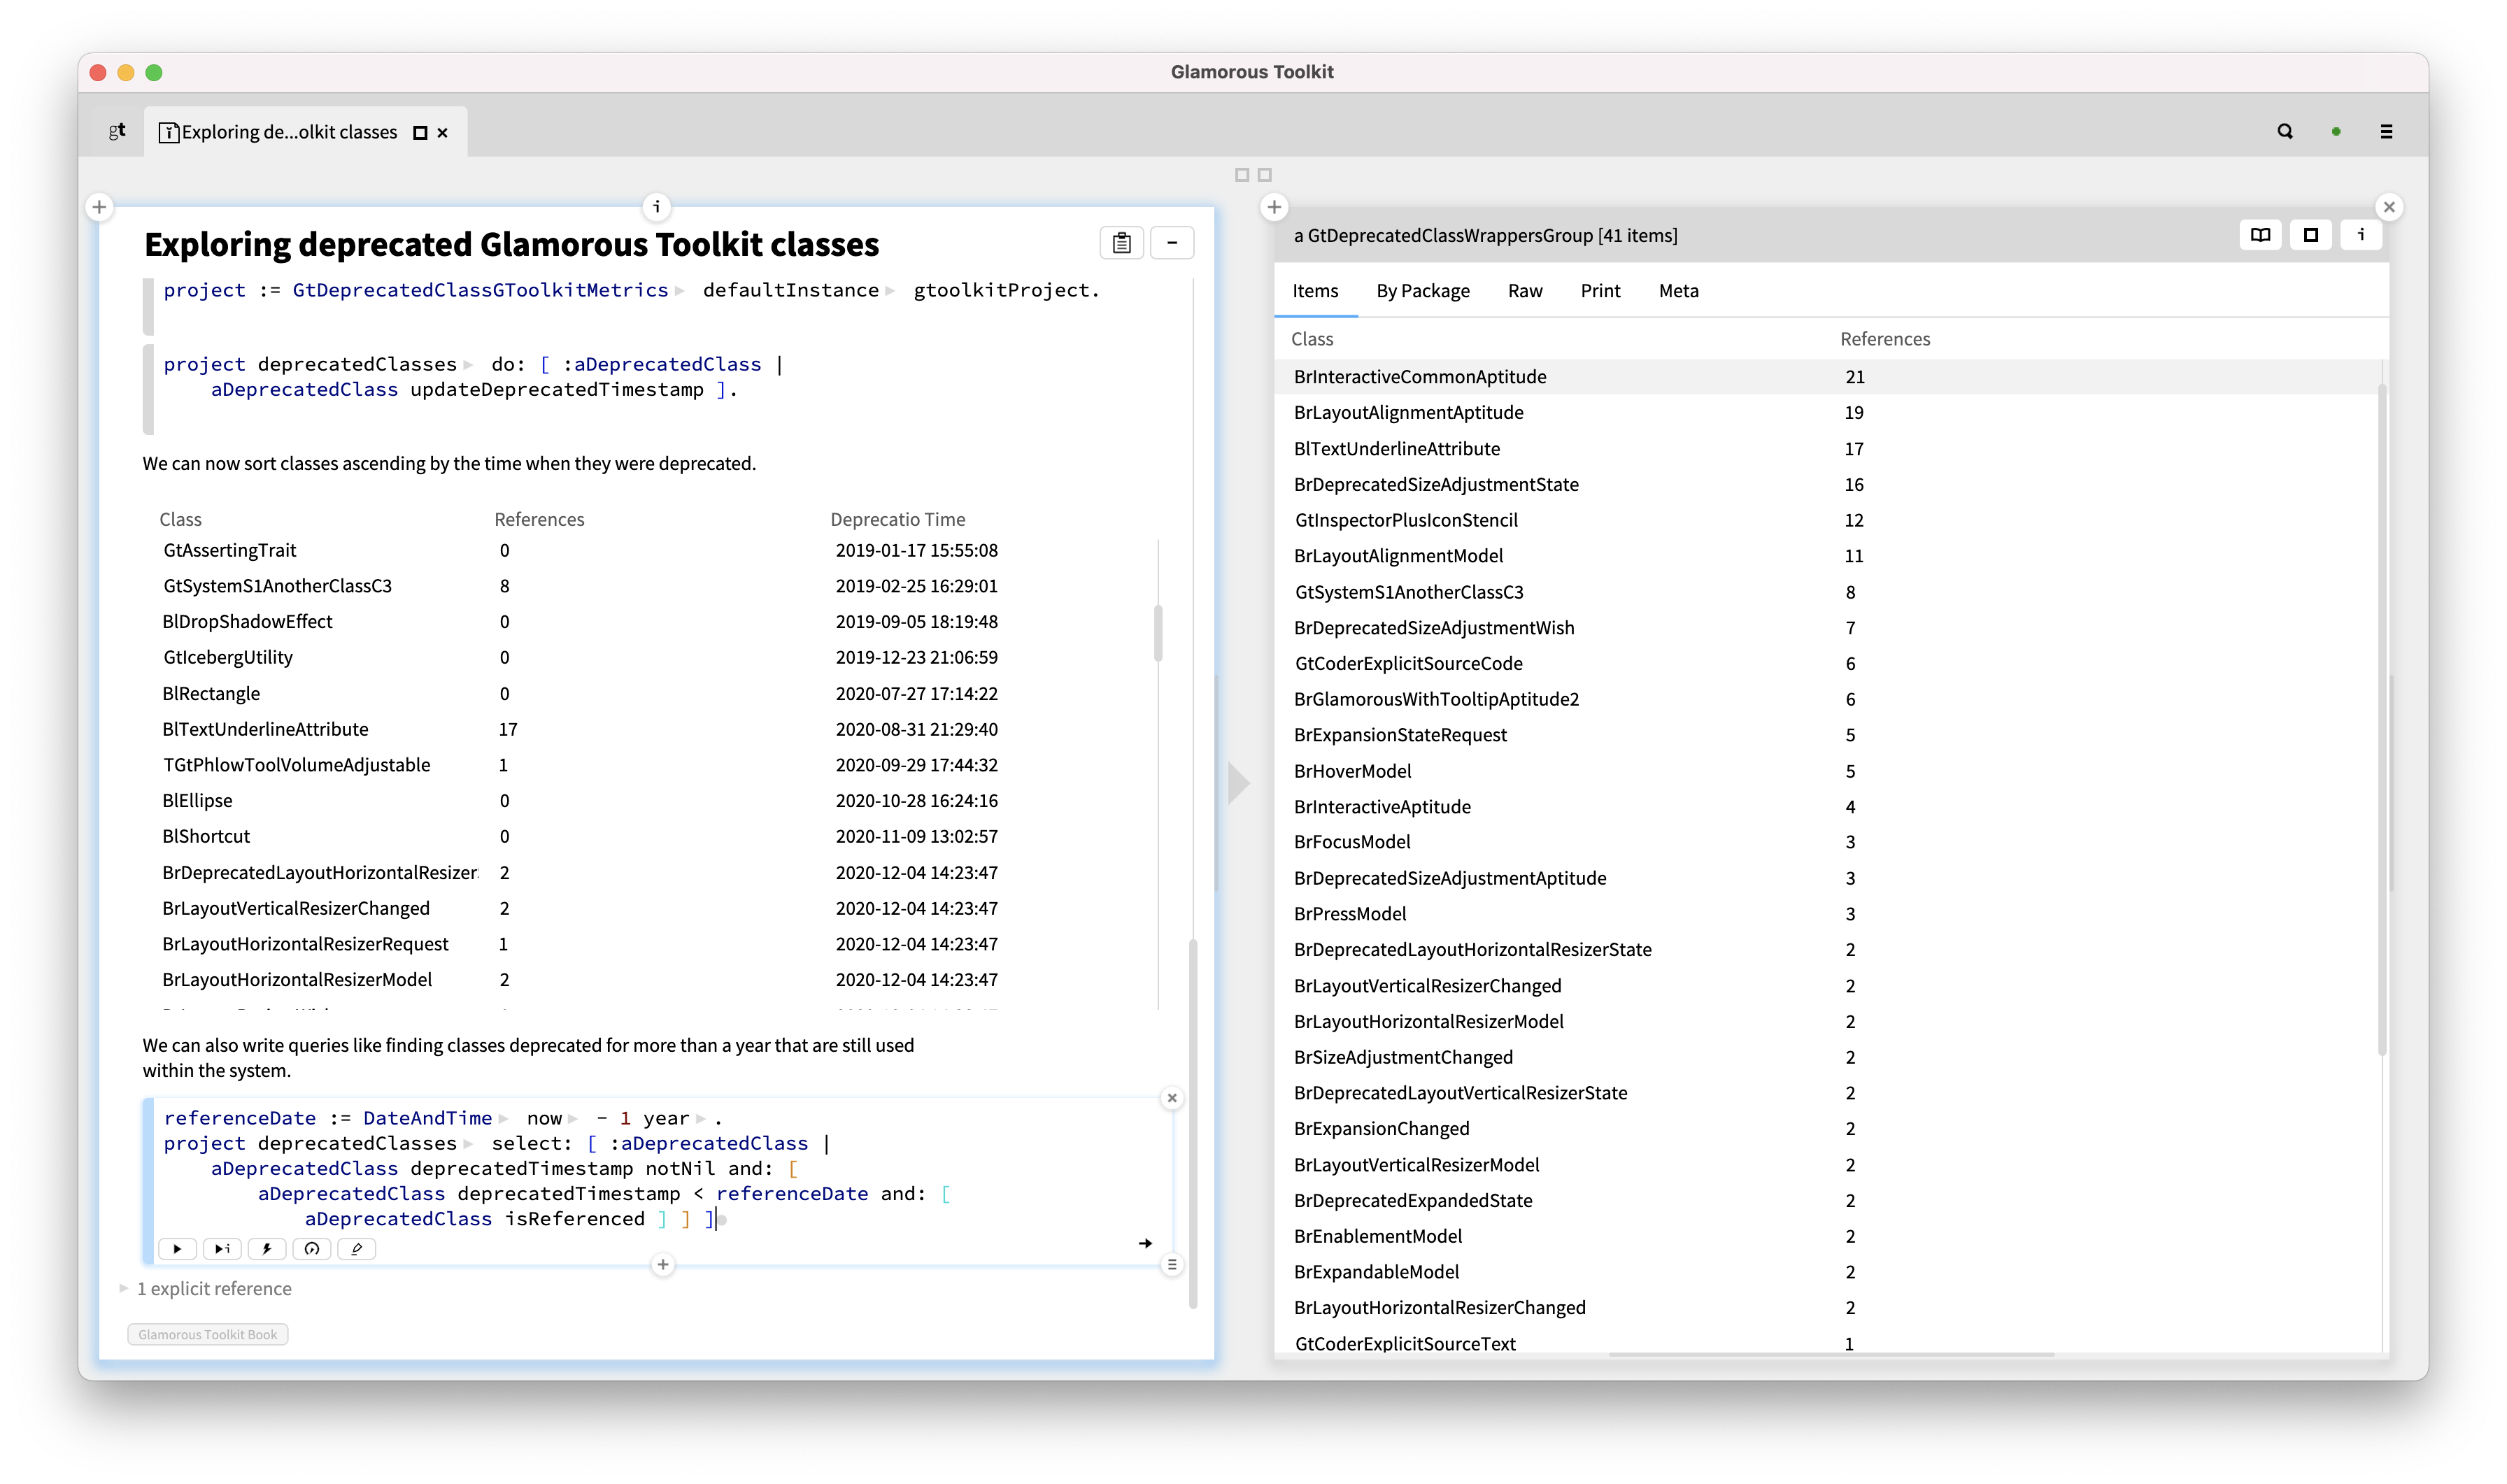Click the info disclosure above the page

point(656,207)
